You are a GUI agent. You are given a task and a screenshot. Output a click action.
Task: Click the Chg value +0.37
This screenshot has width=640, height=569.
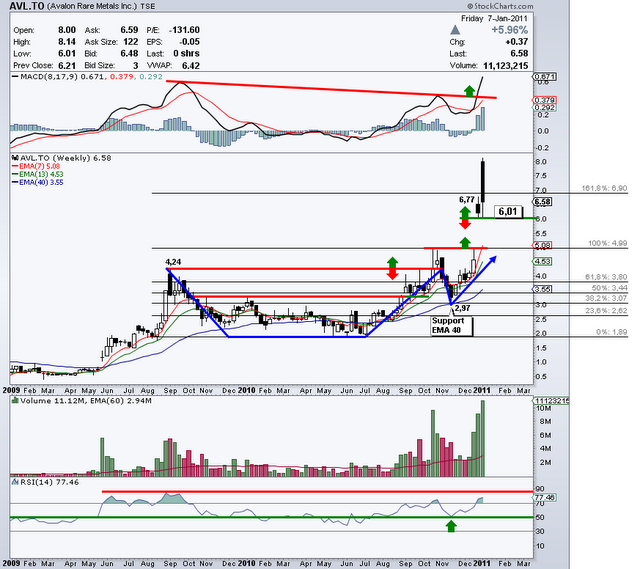(x=517, y=42)
